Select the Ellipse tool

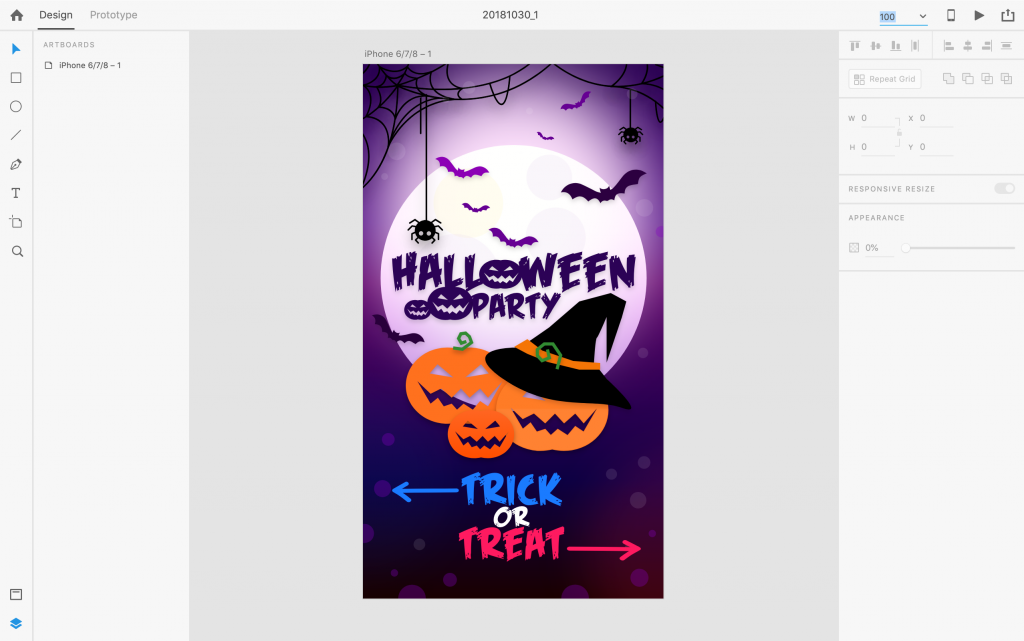[x=16, y=106]
